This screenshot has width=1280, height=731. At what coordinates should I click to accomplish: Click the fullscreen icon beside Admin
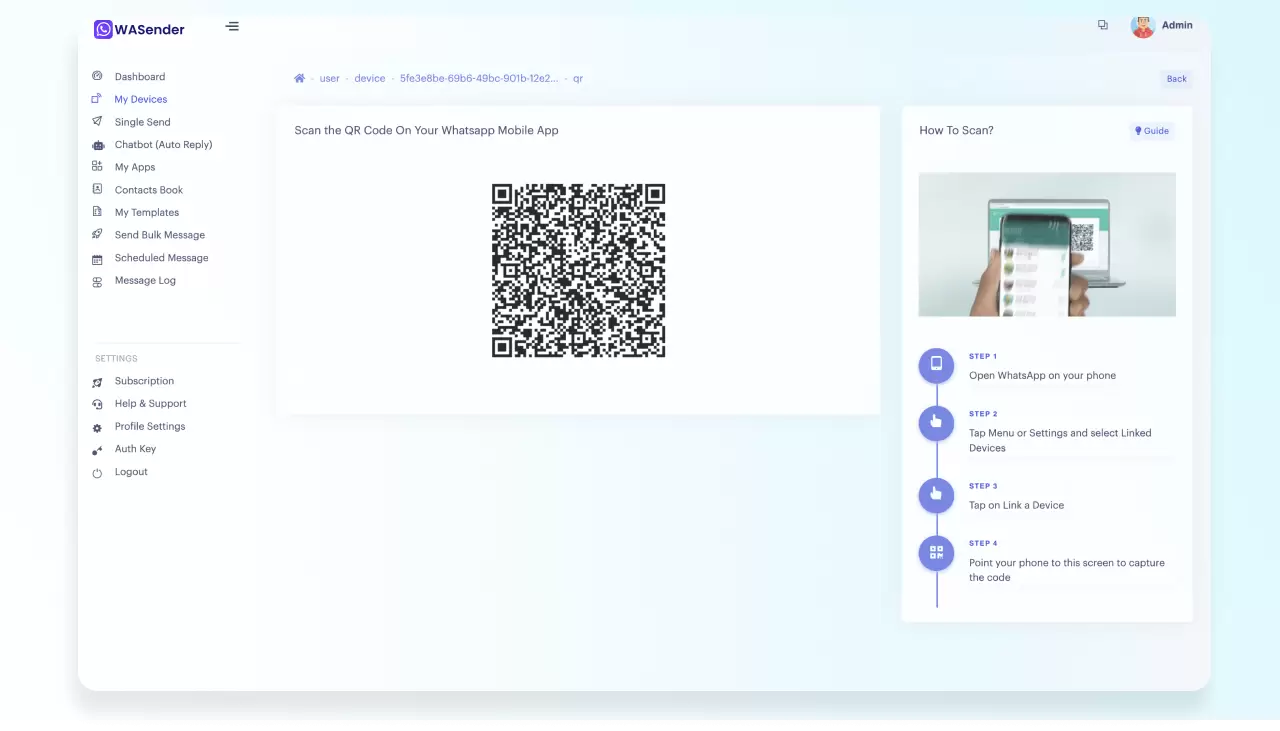(x=1102, y=25)
